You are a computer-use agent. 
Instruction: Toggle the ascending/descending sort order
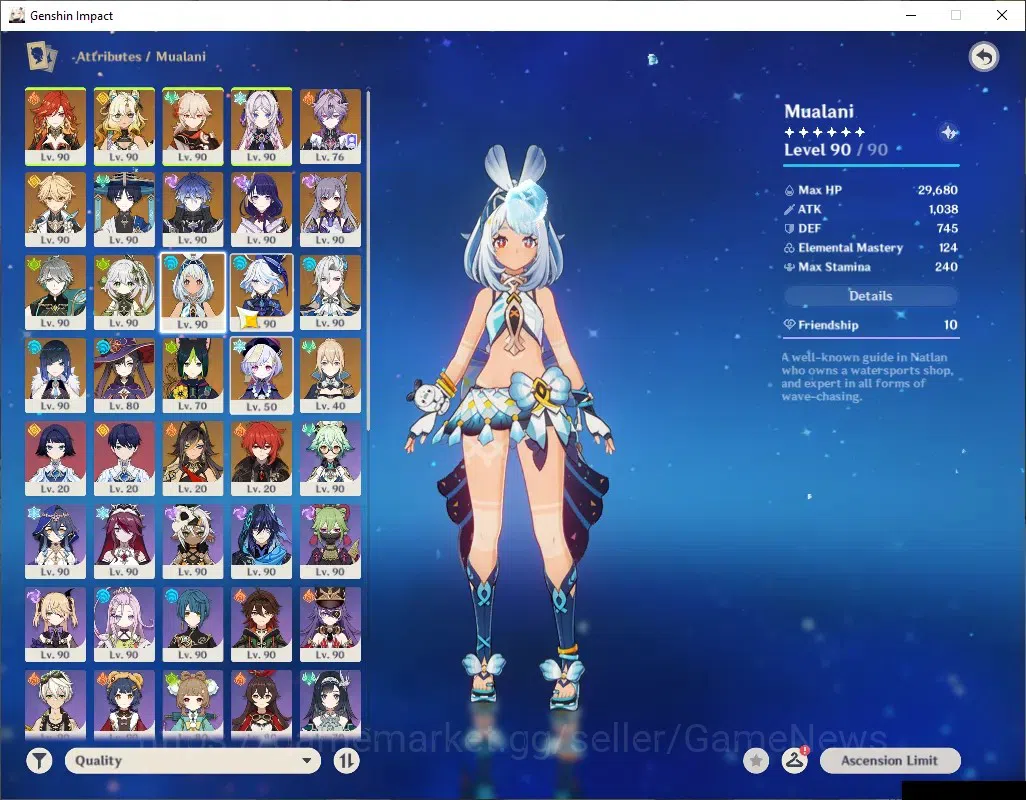pyautogui.click(x=346, y=761)
